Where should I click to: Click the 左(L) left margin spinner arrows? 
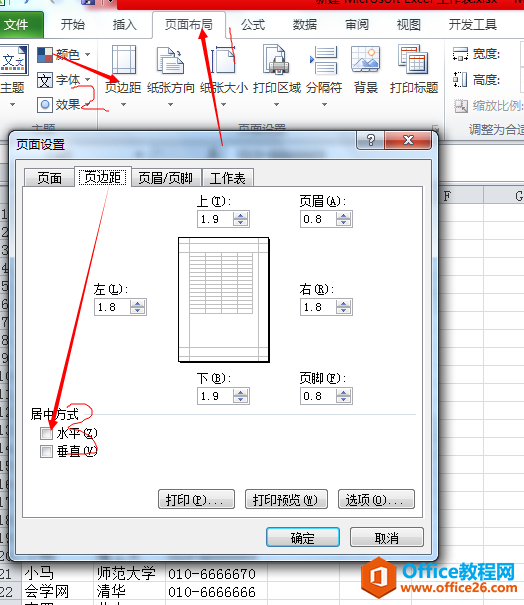coord(137,307)
